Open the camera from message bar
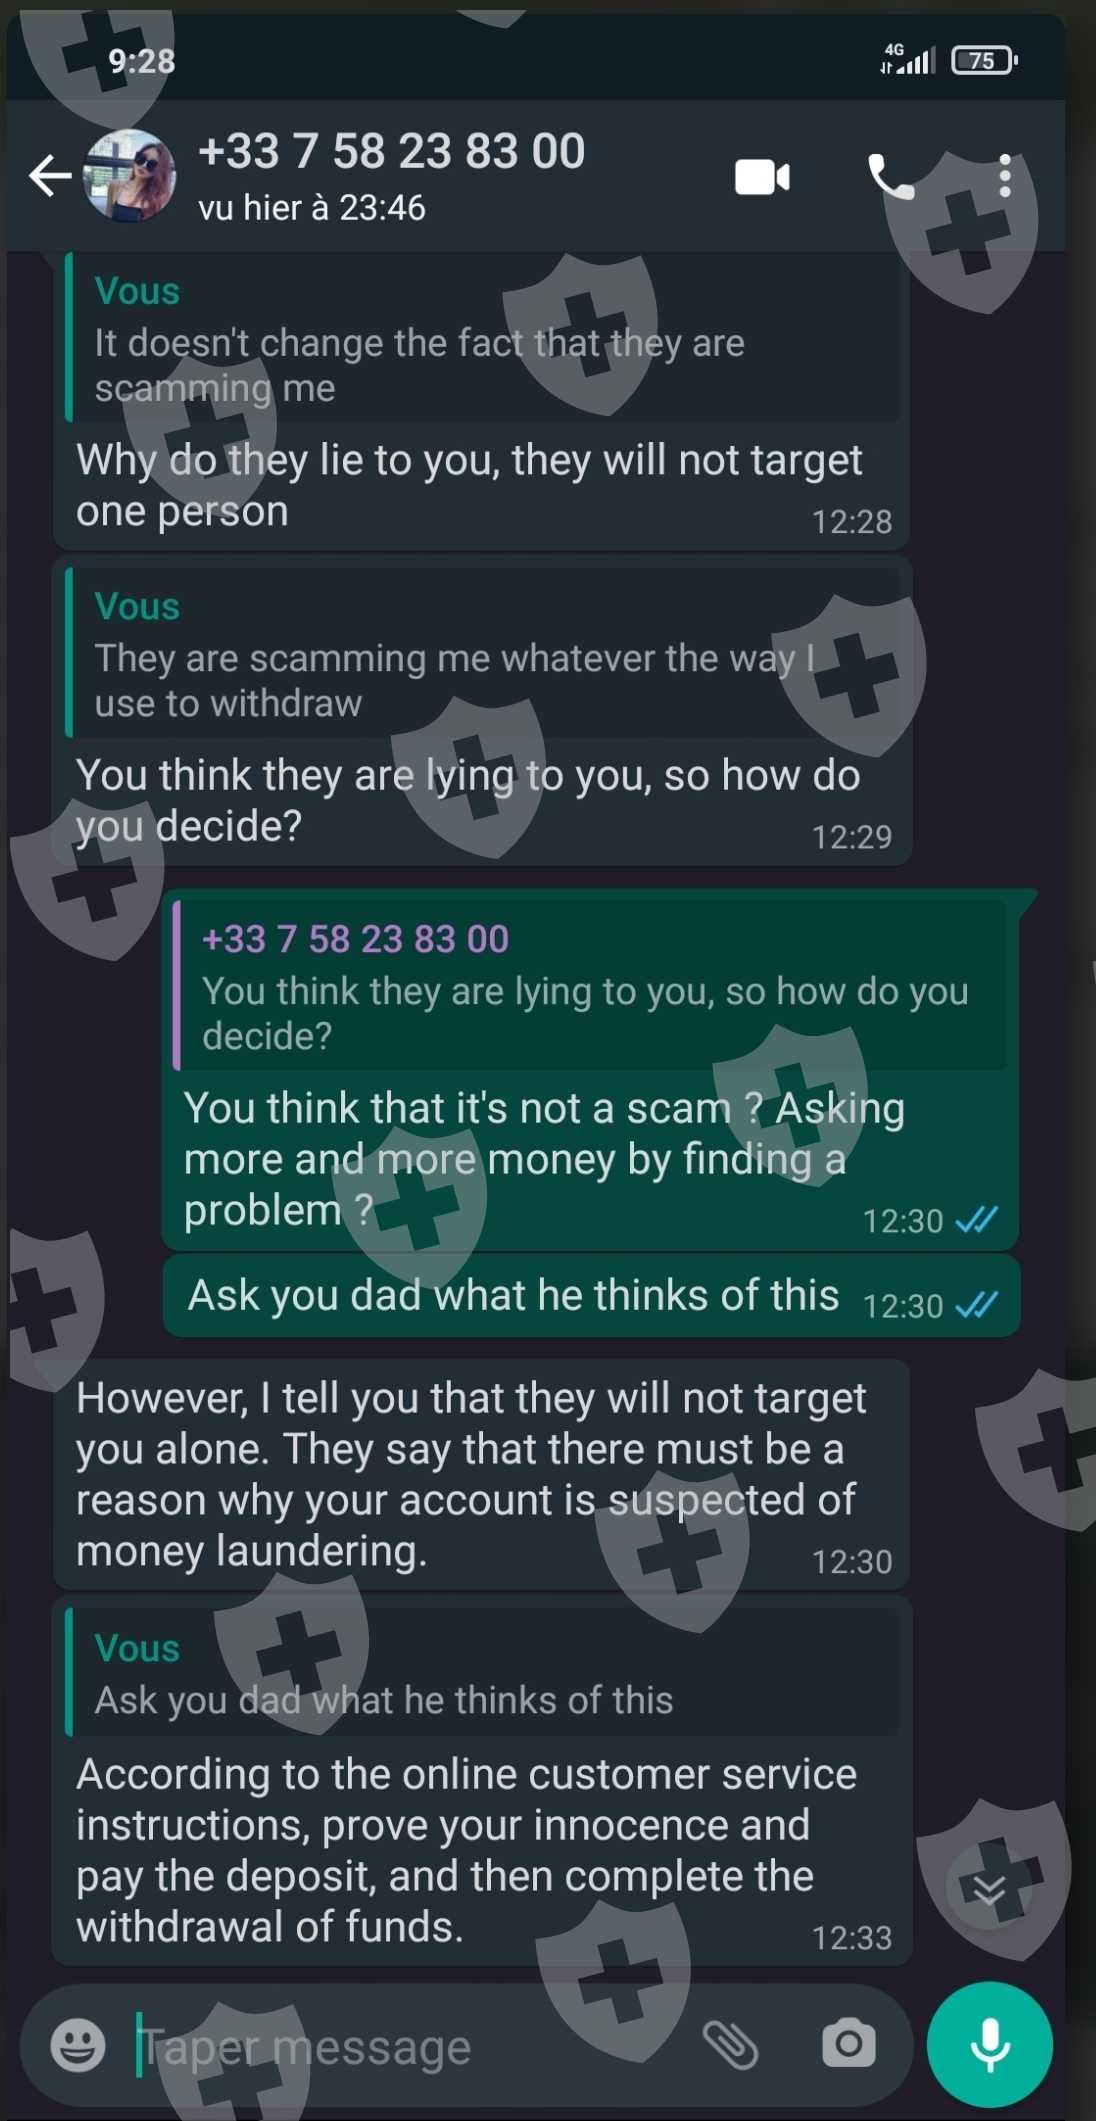This screenshot has width=1096, height=2121. 849,2043
